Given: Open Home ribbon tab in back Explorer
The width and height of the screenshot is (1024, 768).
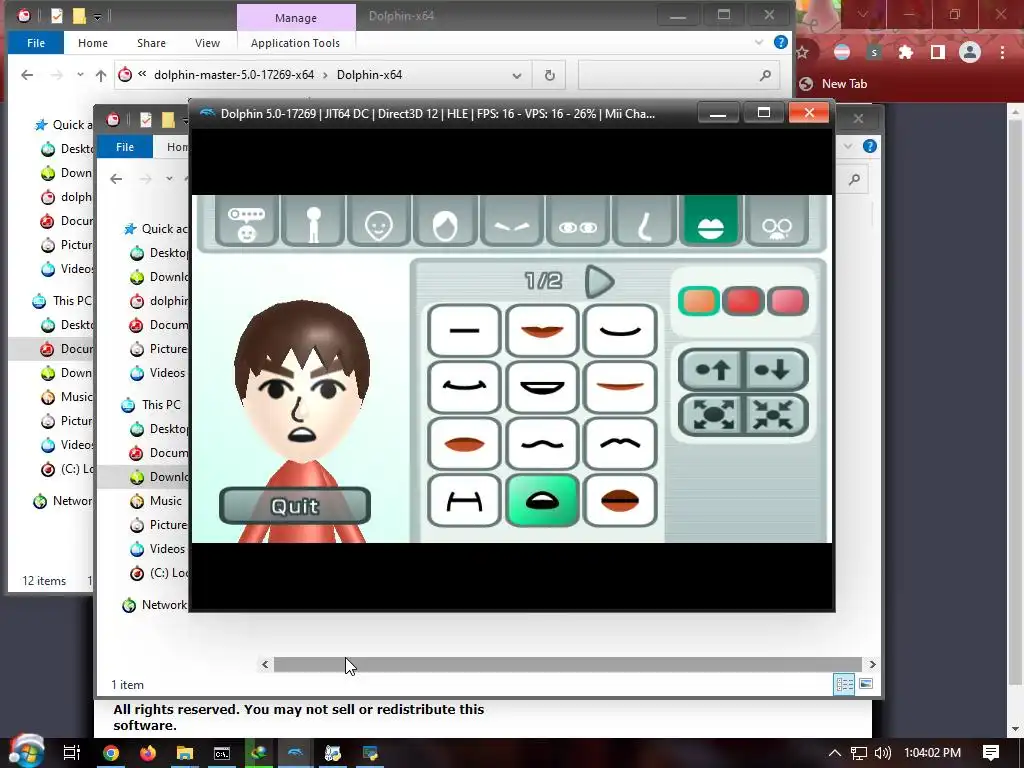Looking at the screenshot, I should coord(93,43).
